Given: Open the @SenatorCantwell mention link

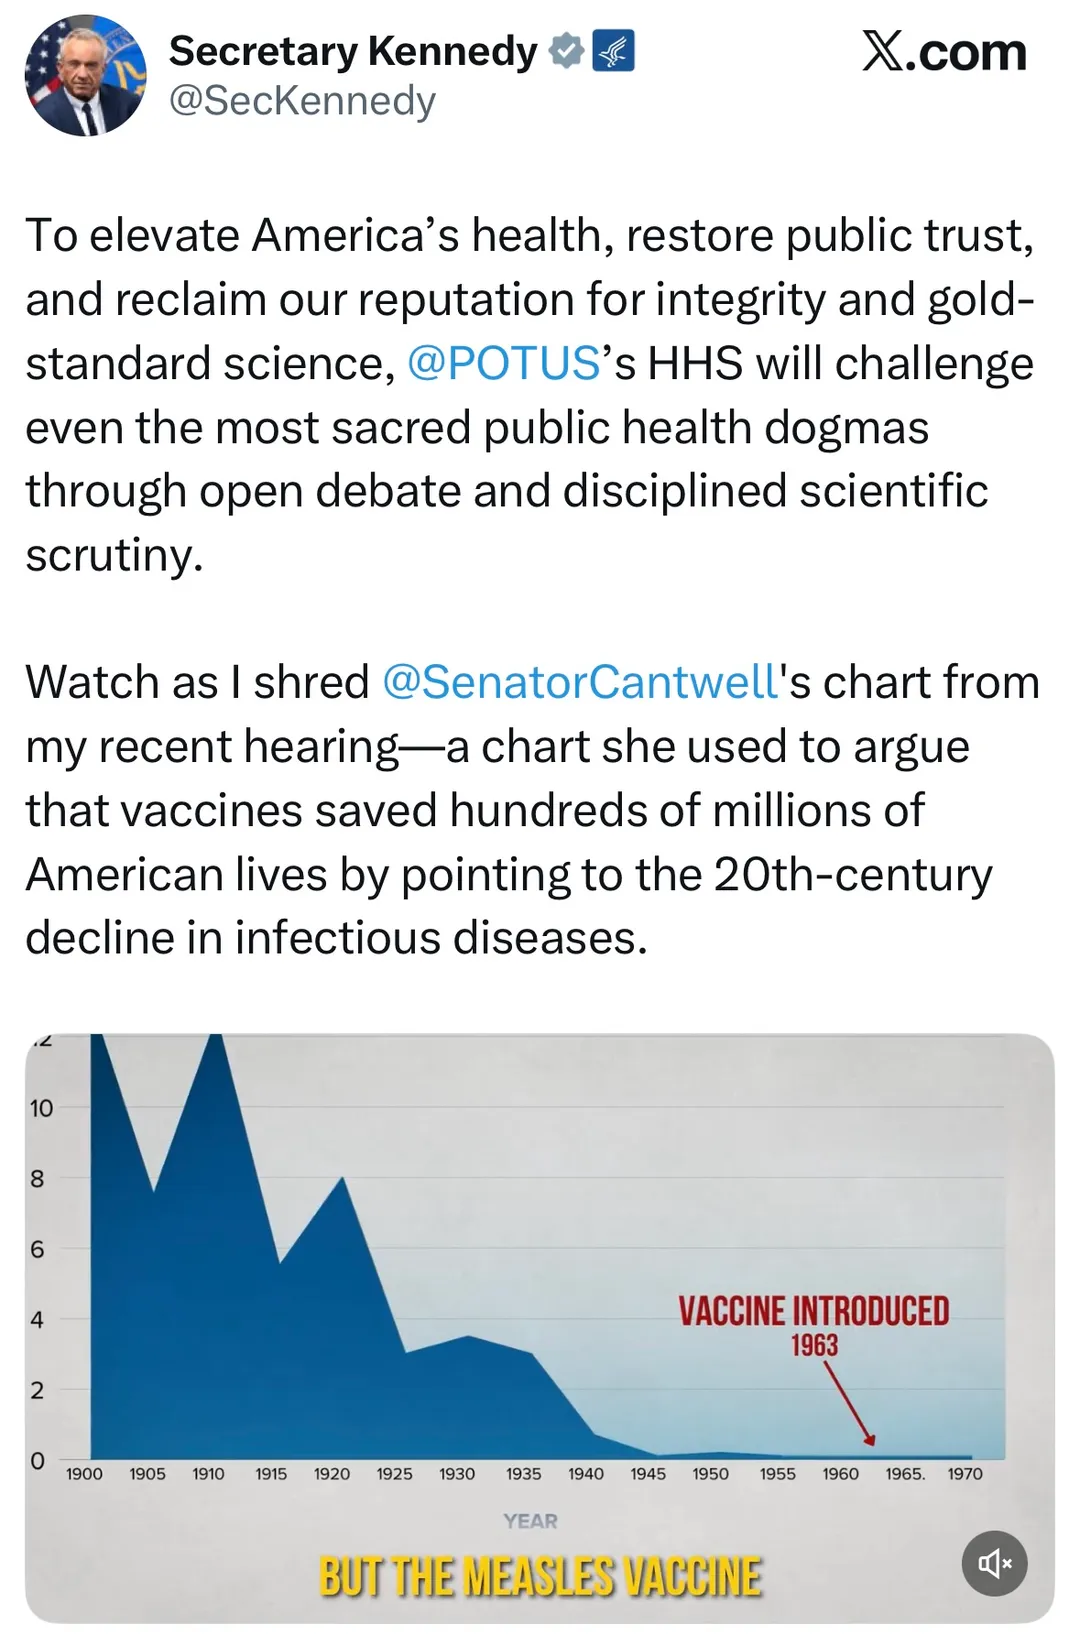Looking at the screenshot, I should pos(580,683).
